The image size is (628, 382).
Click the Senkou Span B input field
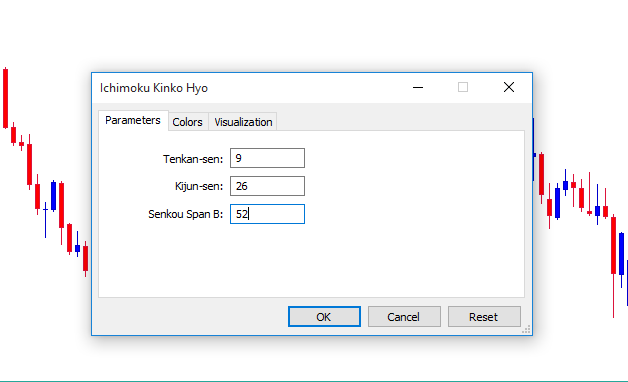(x=267, y=214)
